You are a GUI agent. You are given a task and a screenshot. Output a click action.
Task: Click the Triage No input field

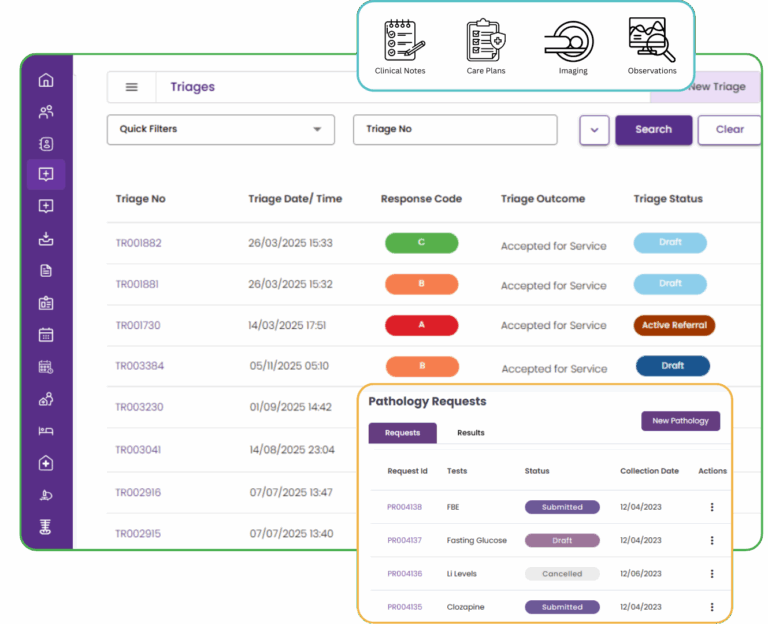(x=455, y=130)
